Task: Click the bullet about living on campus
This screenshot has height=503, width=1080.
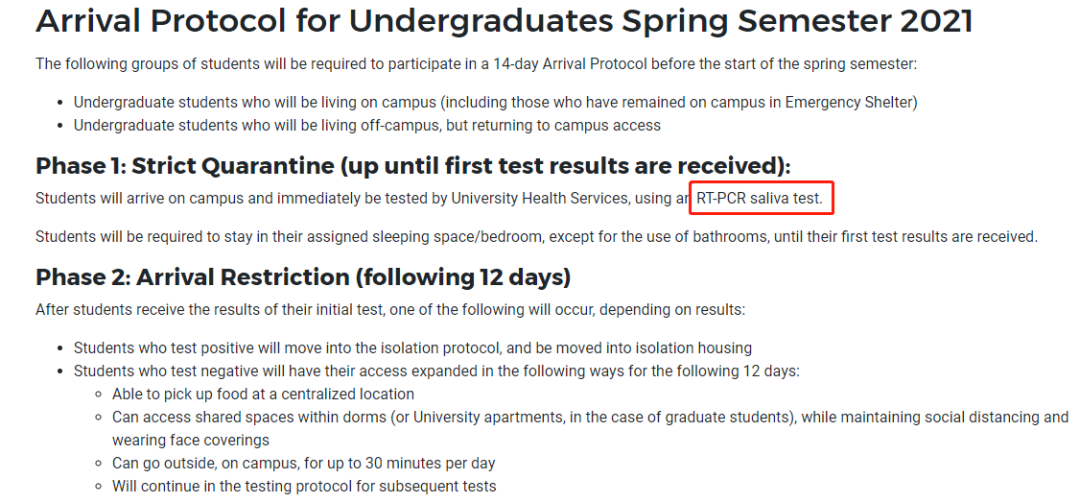Action: pyautogui.click(x=496, y=102)
